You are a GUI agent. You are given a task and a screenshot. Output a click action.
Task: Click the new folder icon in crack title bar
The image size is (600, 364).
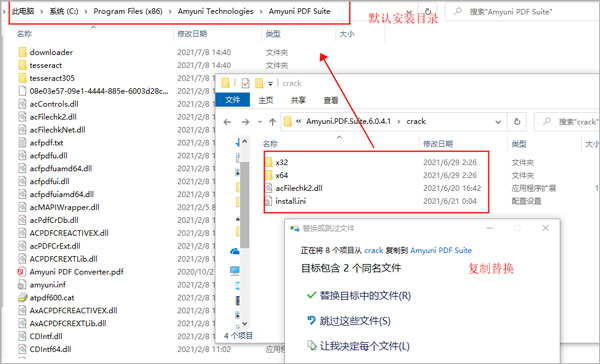pos(259,83)
